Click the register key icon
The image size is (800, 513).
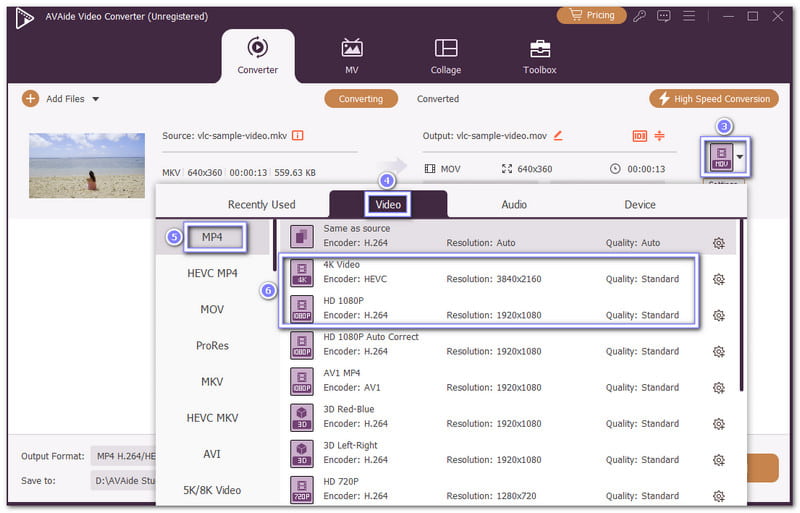pyautogui.click(x=639, y=16)
